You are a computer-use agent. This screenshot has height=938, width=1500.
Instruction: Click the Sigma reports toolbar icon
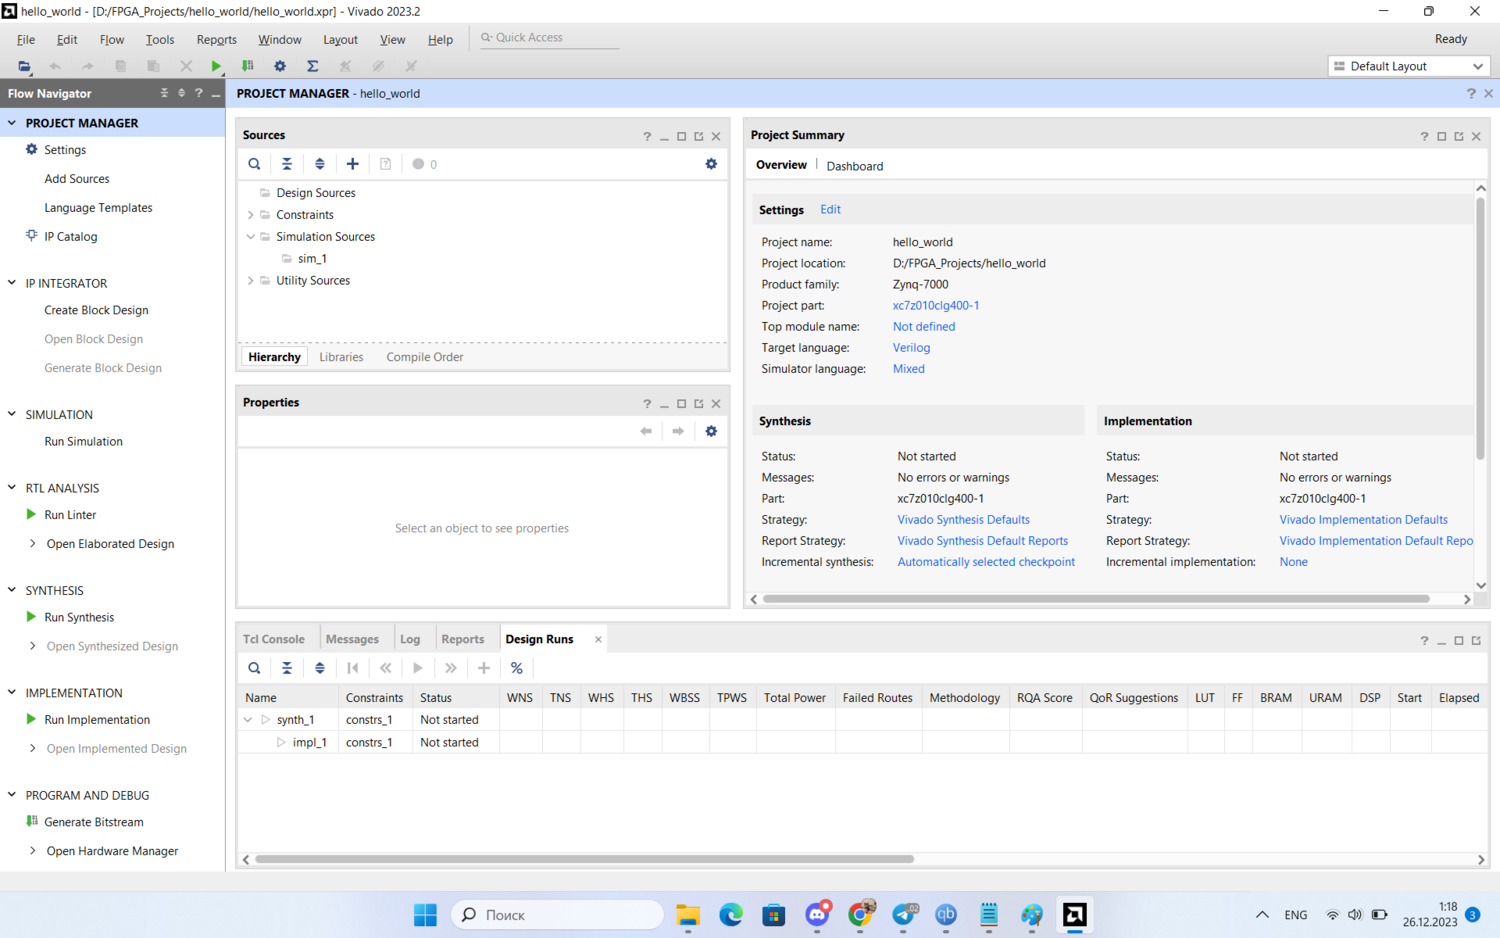click(312, 66)
